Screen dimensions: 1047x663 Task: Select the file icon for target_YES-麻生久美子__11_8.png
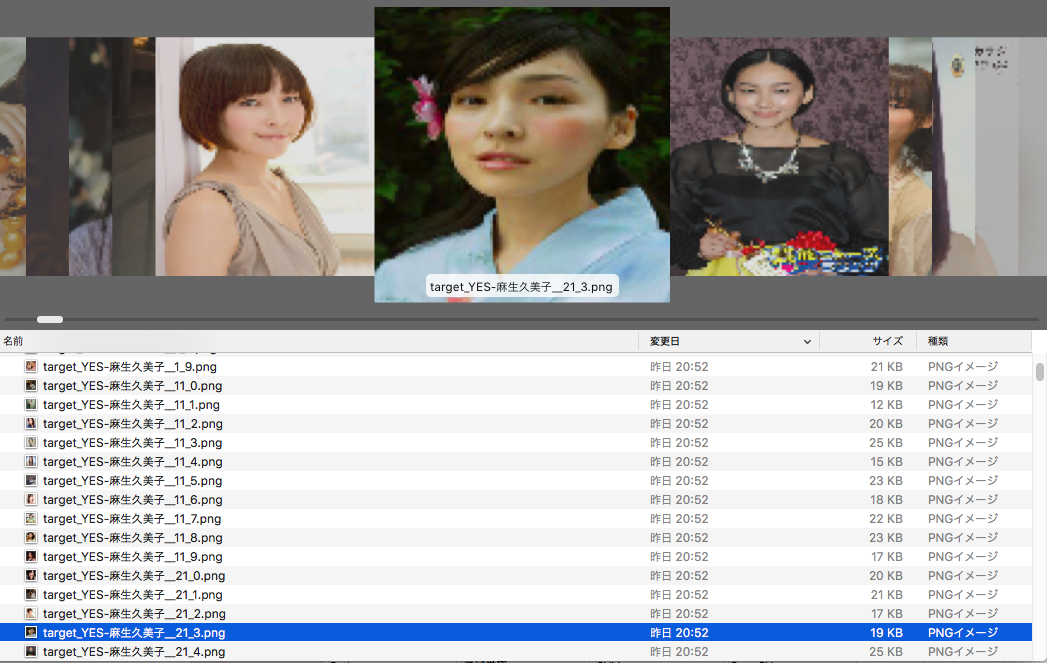31,538
